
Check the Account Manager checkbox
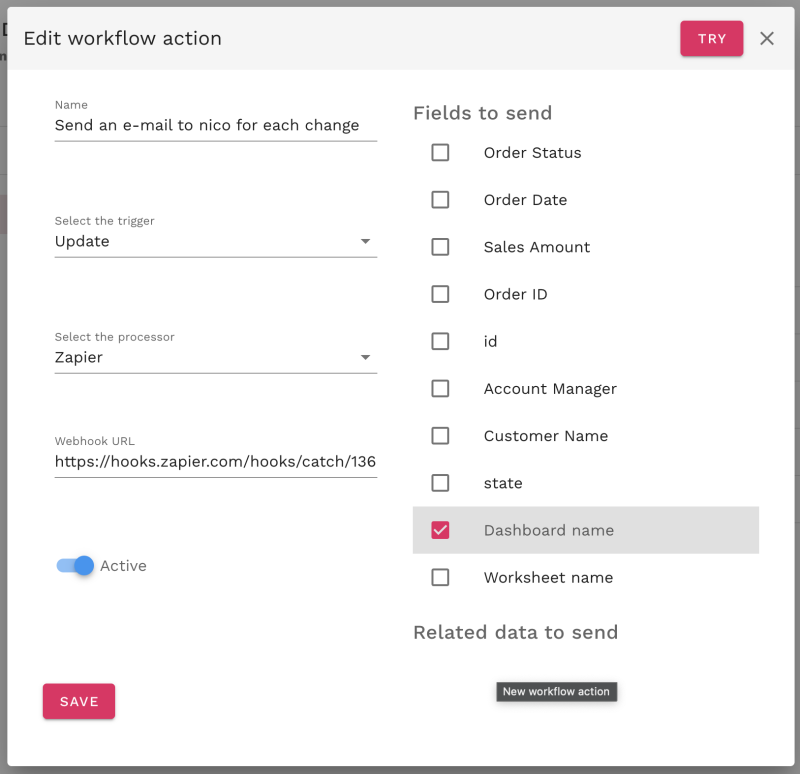pyautogui.click(x=440, y=388)
